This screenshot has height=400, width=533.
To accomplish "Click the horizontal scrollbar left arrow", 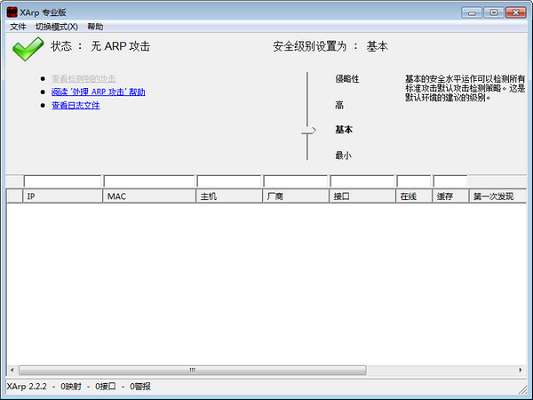I will click(x=12, y=370).
